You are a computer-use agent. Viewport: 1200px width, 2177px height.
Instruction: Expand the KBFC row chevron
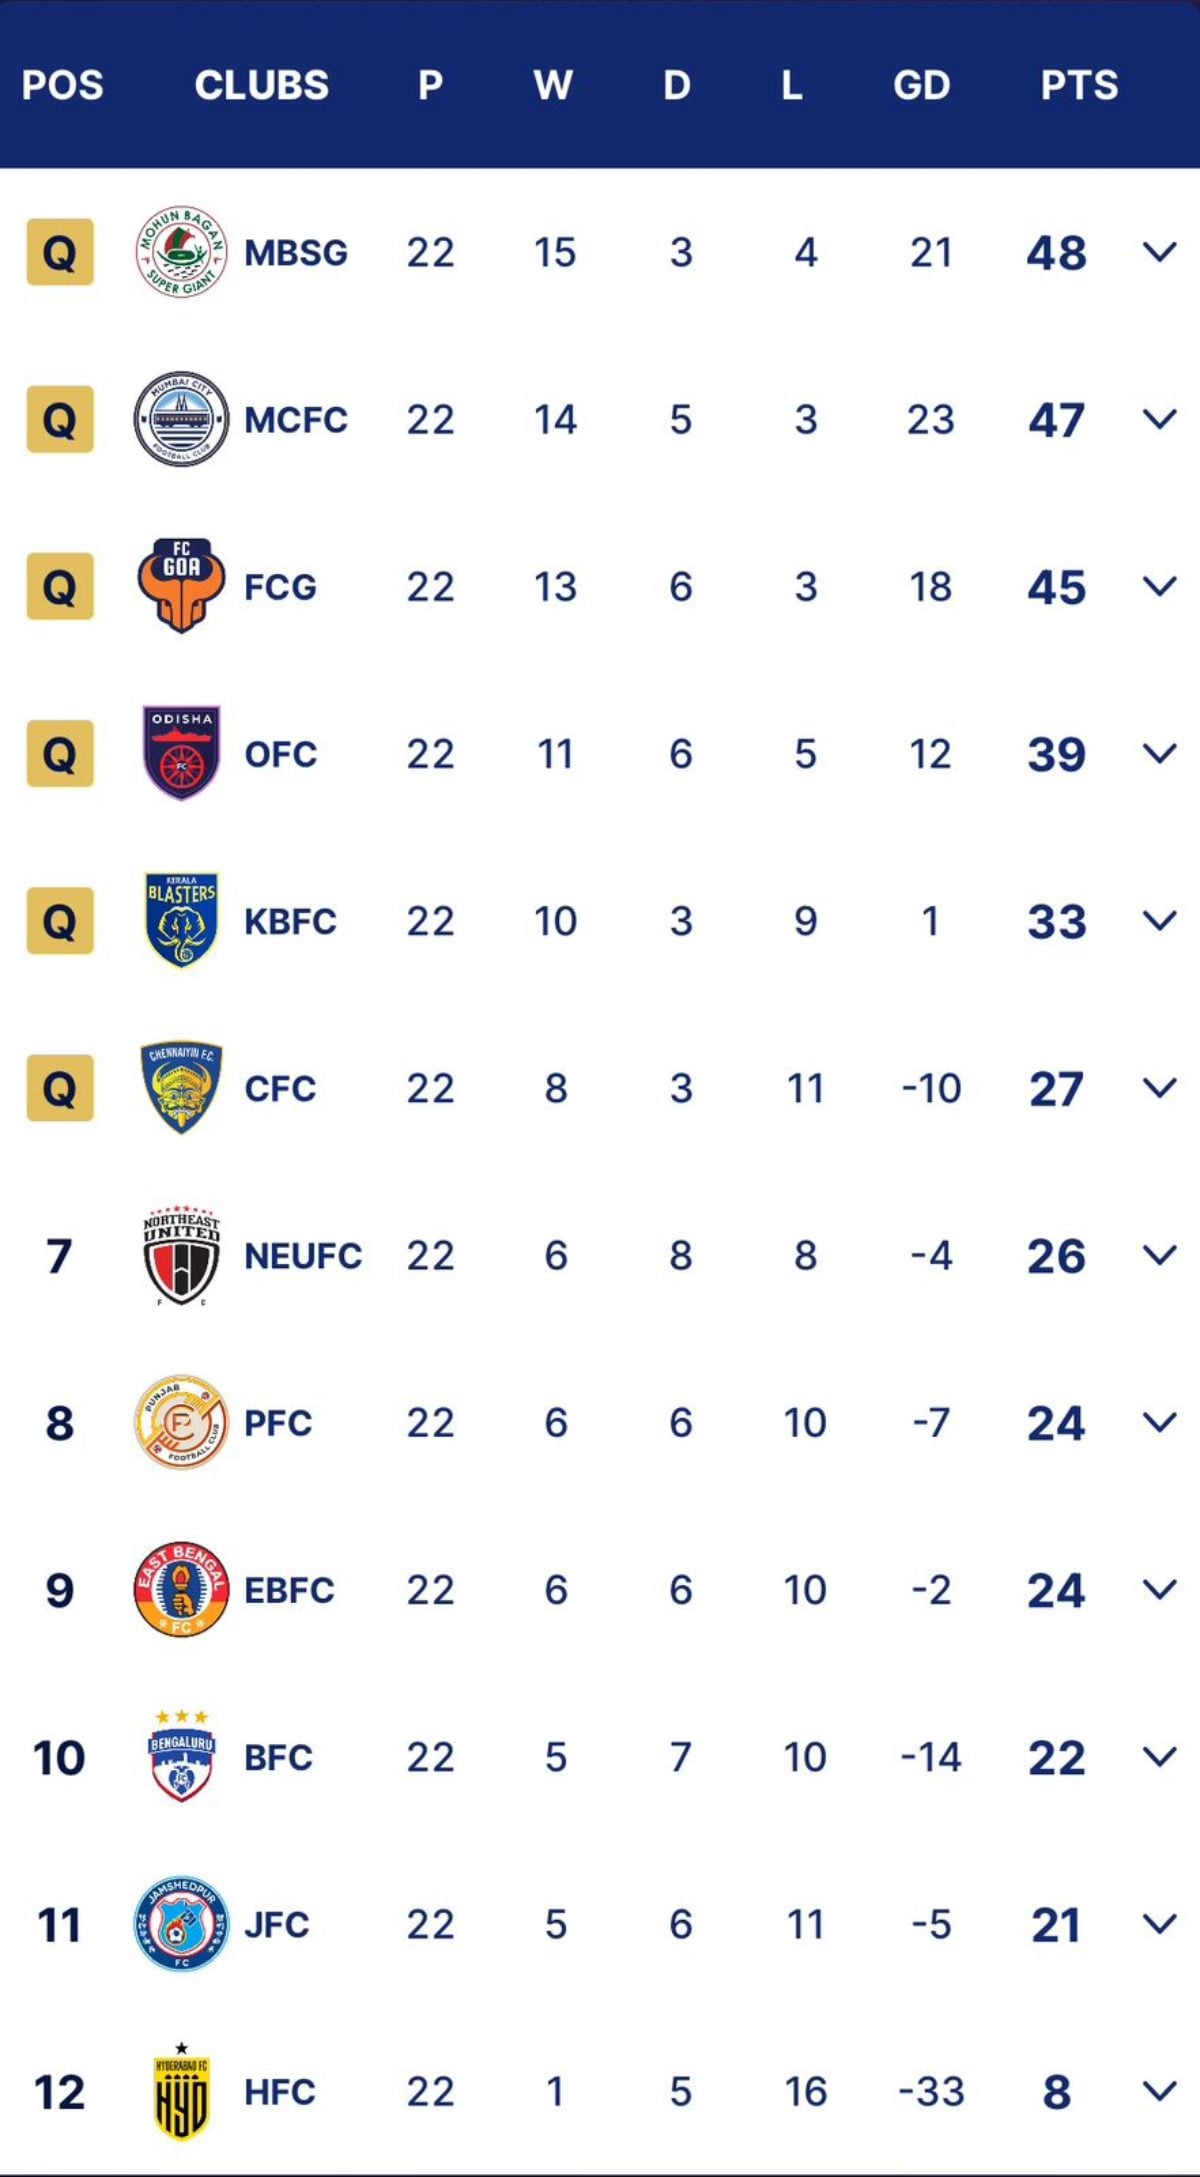(x=1159, y=920)
